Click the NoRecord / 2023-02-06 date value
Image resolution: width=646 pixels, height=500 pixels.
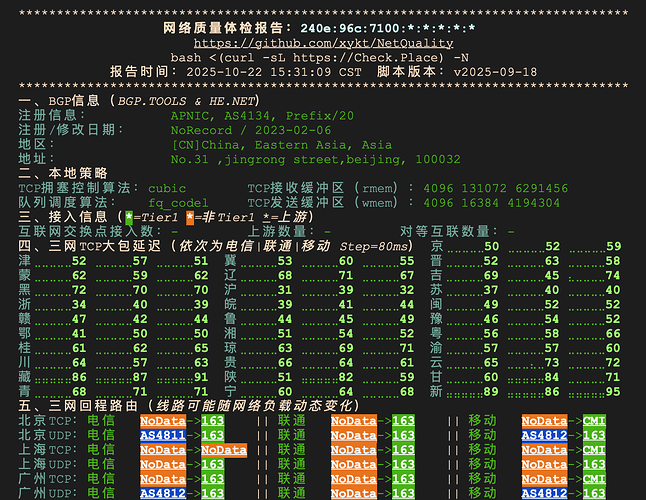(251, 130)
